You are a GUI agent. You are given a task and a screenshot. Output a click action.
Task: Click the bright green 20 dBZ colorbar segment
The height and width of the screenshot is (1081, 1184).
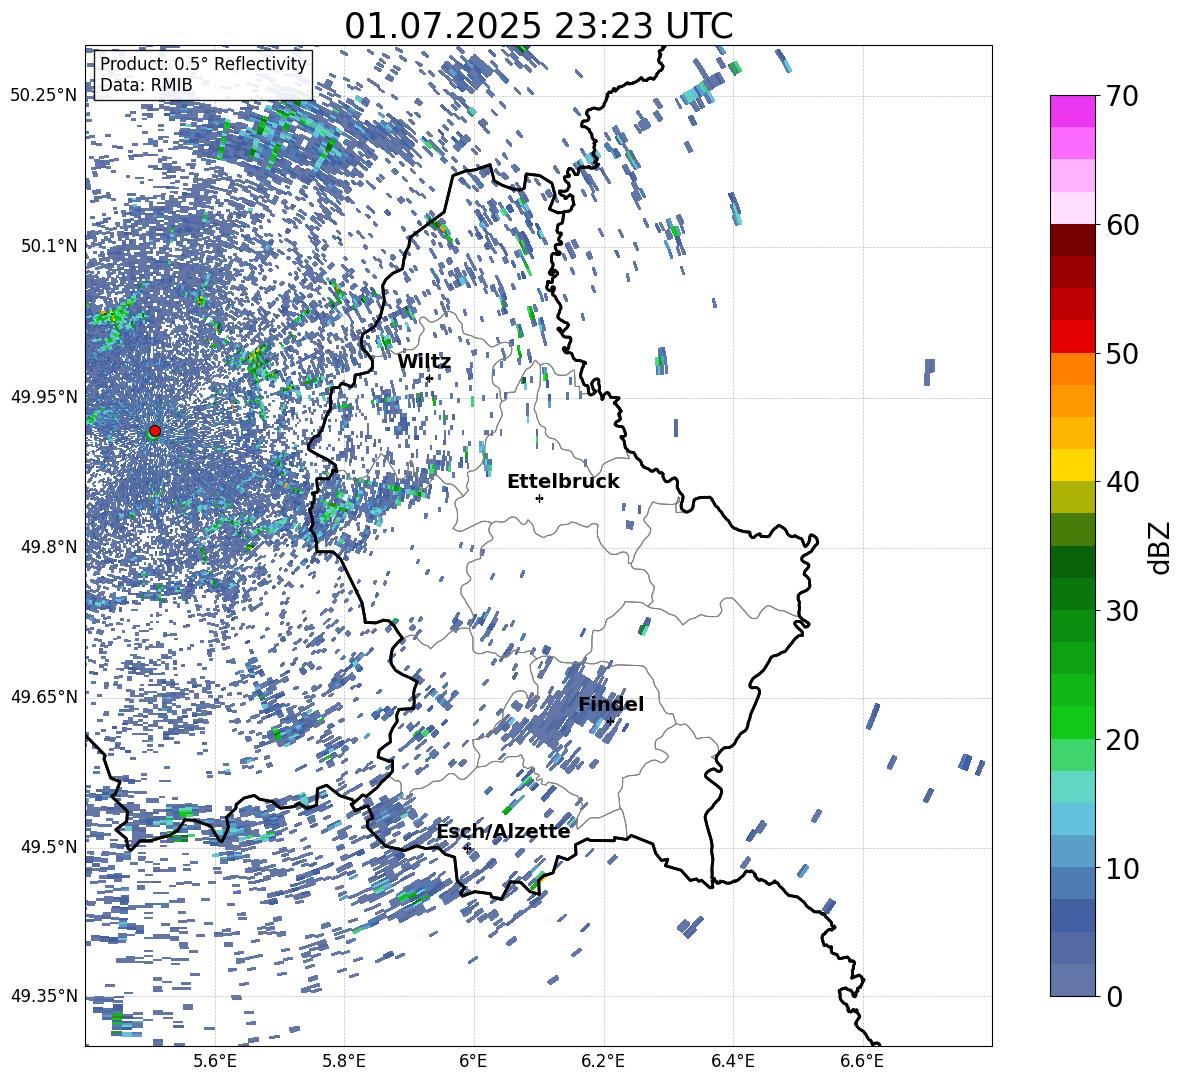click(x=1072, y=722)
